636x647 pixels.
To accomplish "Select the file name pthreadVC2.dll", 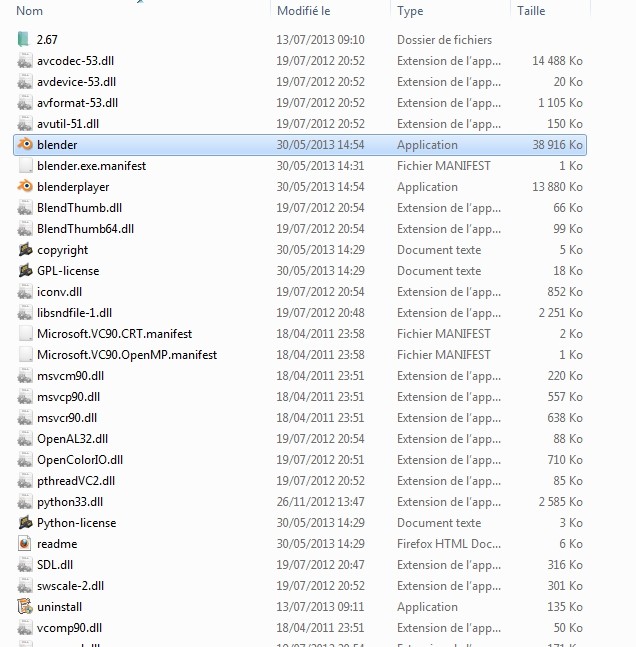I will click(x=76, y=481).
